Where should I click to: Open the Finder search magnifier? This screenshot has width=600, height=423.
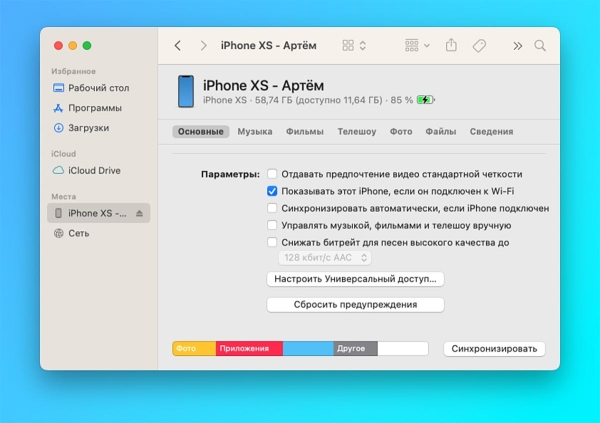tap(540, 46)
